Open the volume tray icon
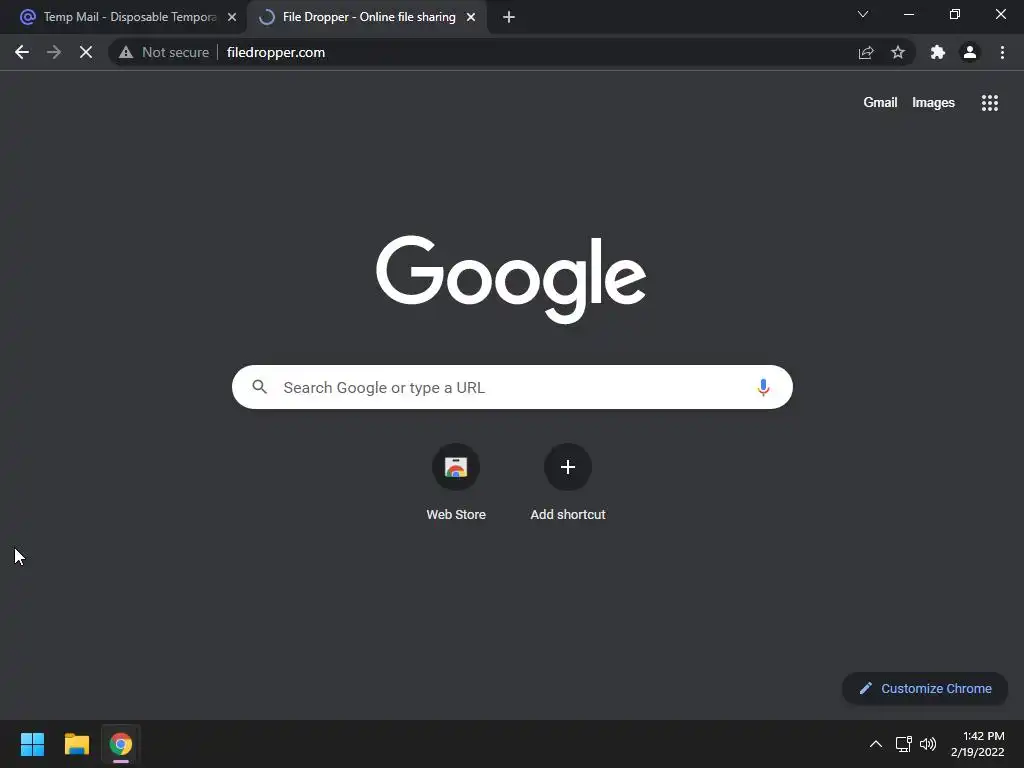This screenshot has height=768, width=1024. click(927, 744)
